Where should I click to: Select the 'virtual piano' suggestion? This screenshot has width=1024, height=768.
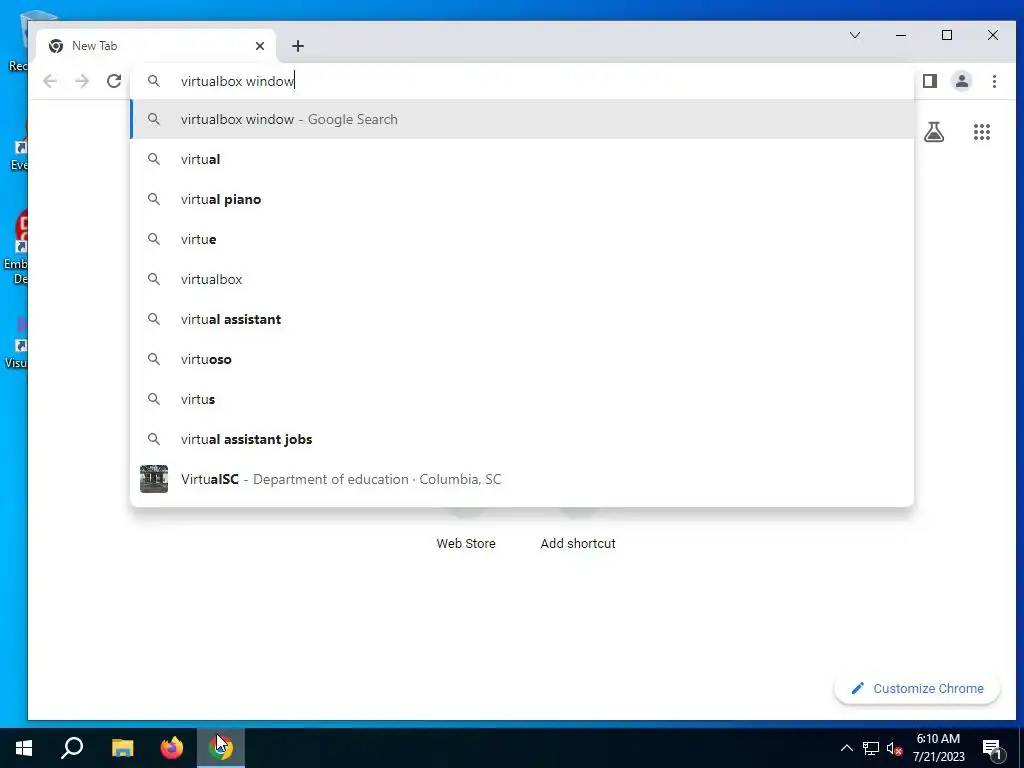coord(522,199)
